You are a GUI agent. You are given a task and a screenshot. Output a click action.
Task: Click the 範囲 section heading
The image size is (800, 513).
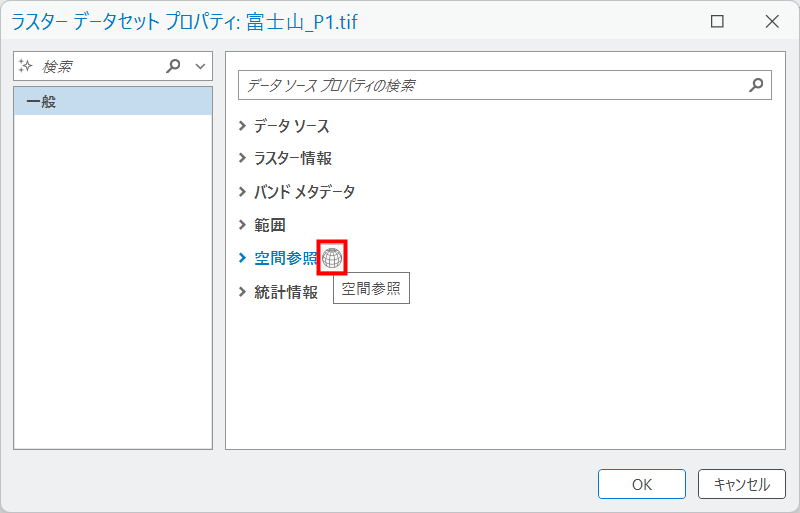pos(269,225)
